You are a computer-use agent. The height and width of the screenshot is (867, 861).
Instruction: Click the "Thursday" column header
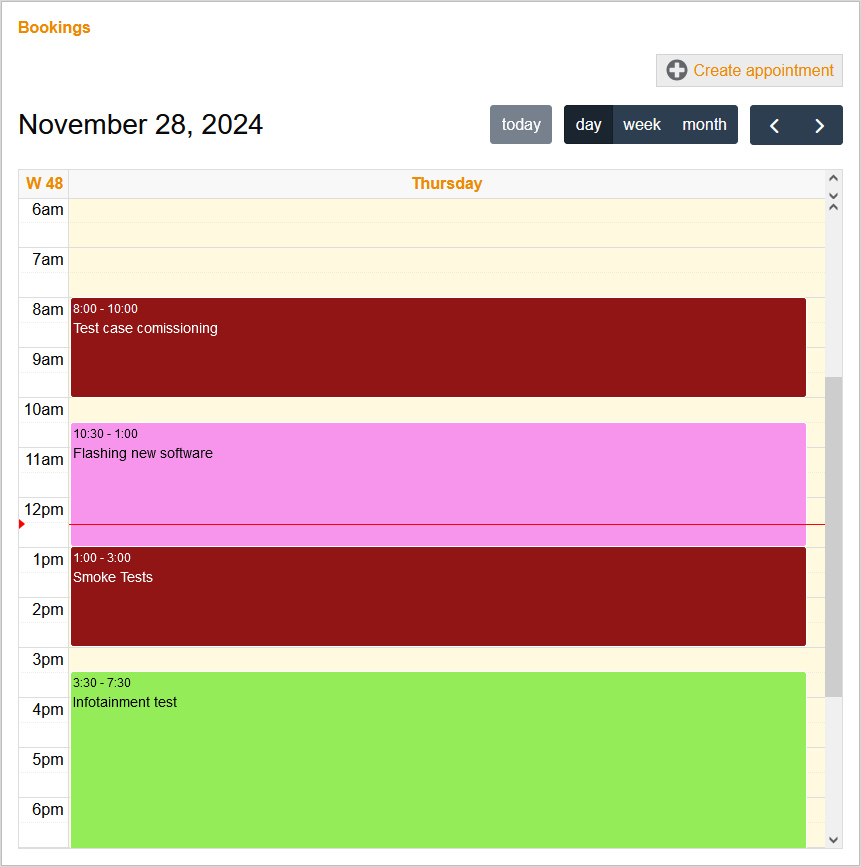(x=447, y=183)
